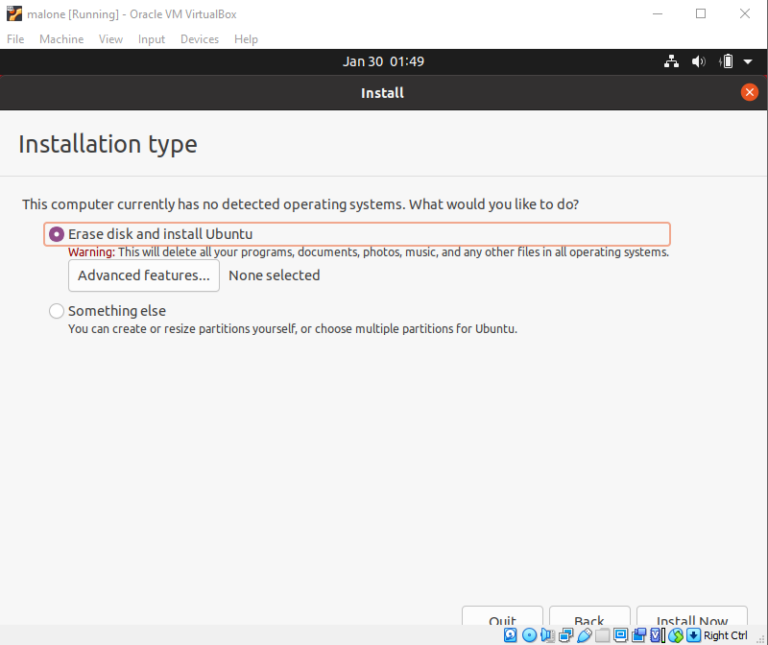Viewport: 768px width, 645px height.
Task: Click the 'Advanced features...' button
Action: (x=144, y=276)
